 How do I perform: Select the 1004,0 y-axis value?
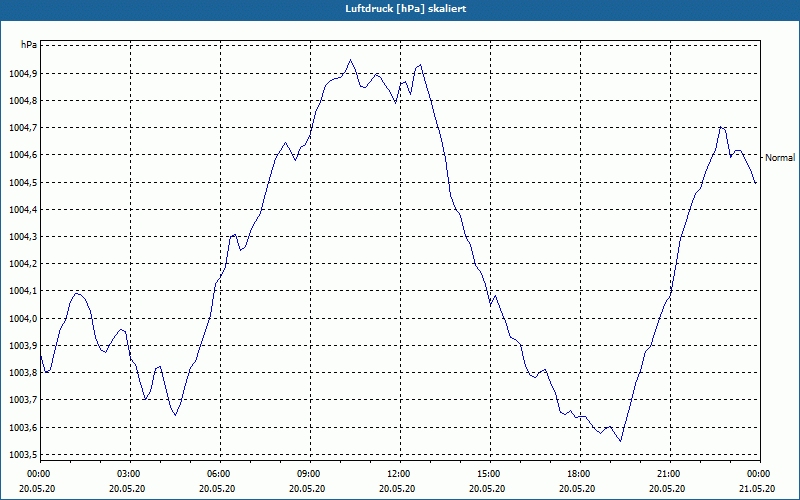(23, 318)
